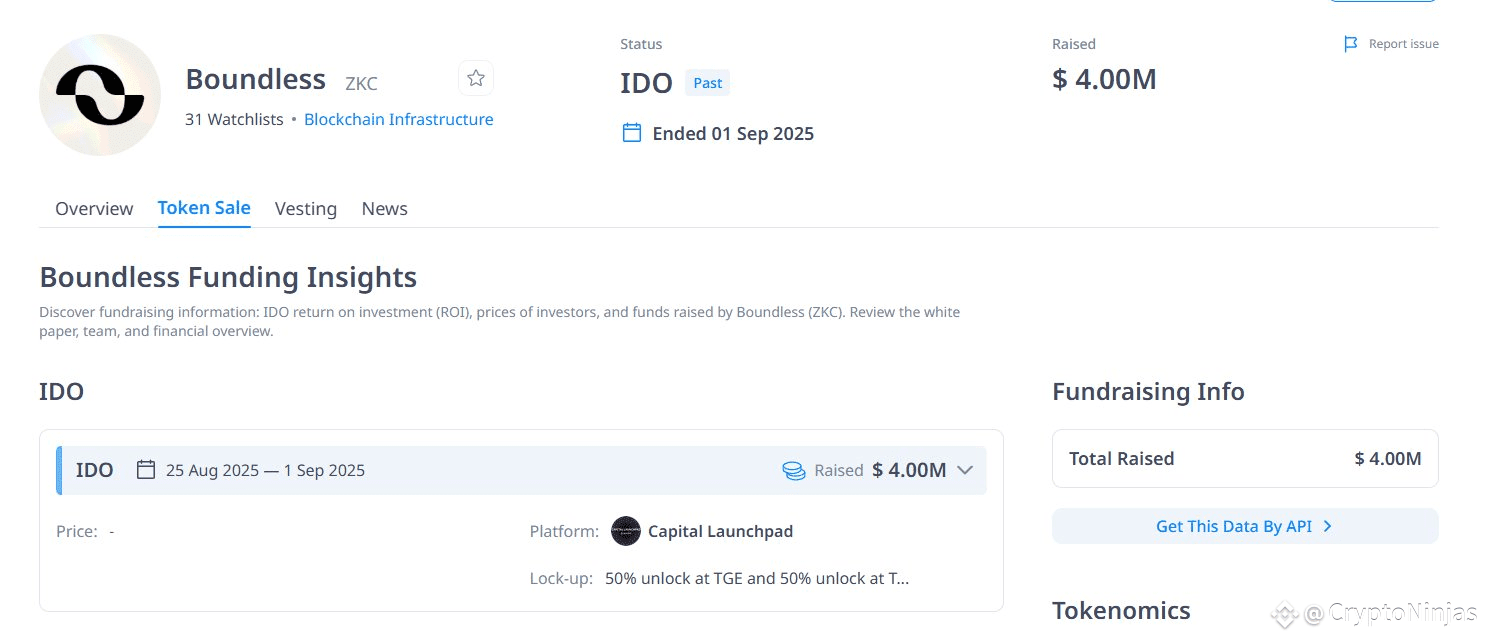
Task: Click the Boundless project logo
Action: [x=100, y=95]
